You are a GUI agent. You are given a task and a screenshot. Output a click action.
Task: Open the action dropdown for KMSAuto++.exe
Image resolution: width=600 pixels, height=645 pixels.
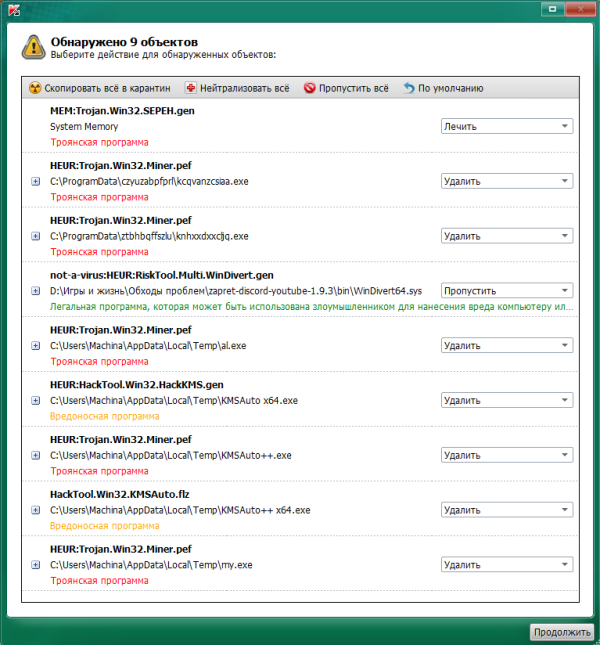tap(507, 455)
